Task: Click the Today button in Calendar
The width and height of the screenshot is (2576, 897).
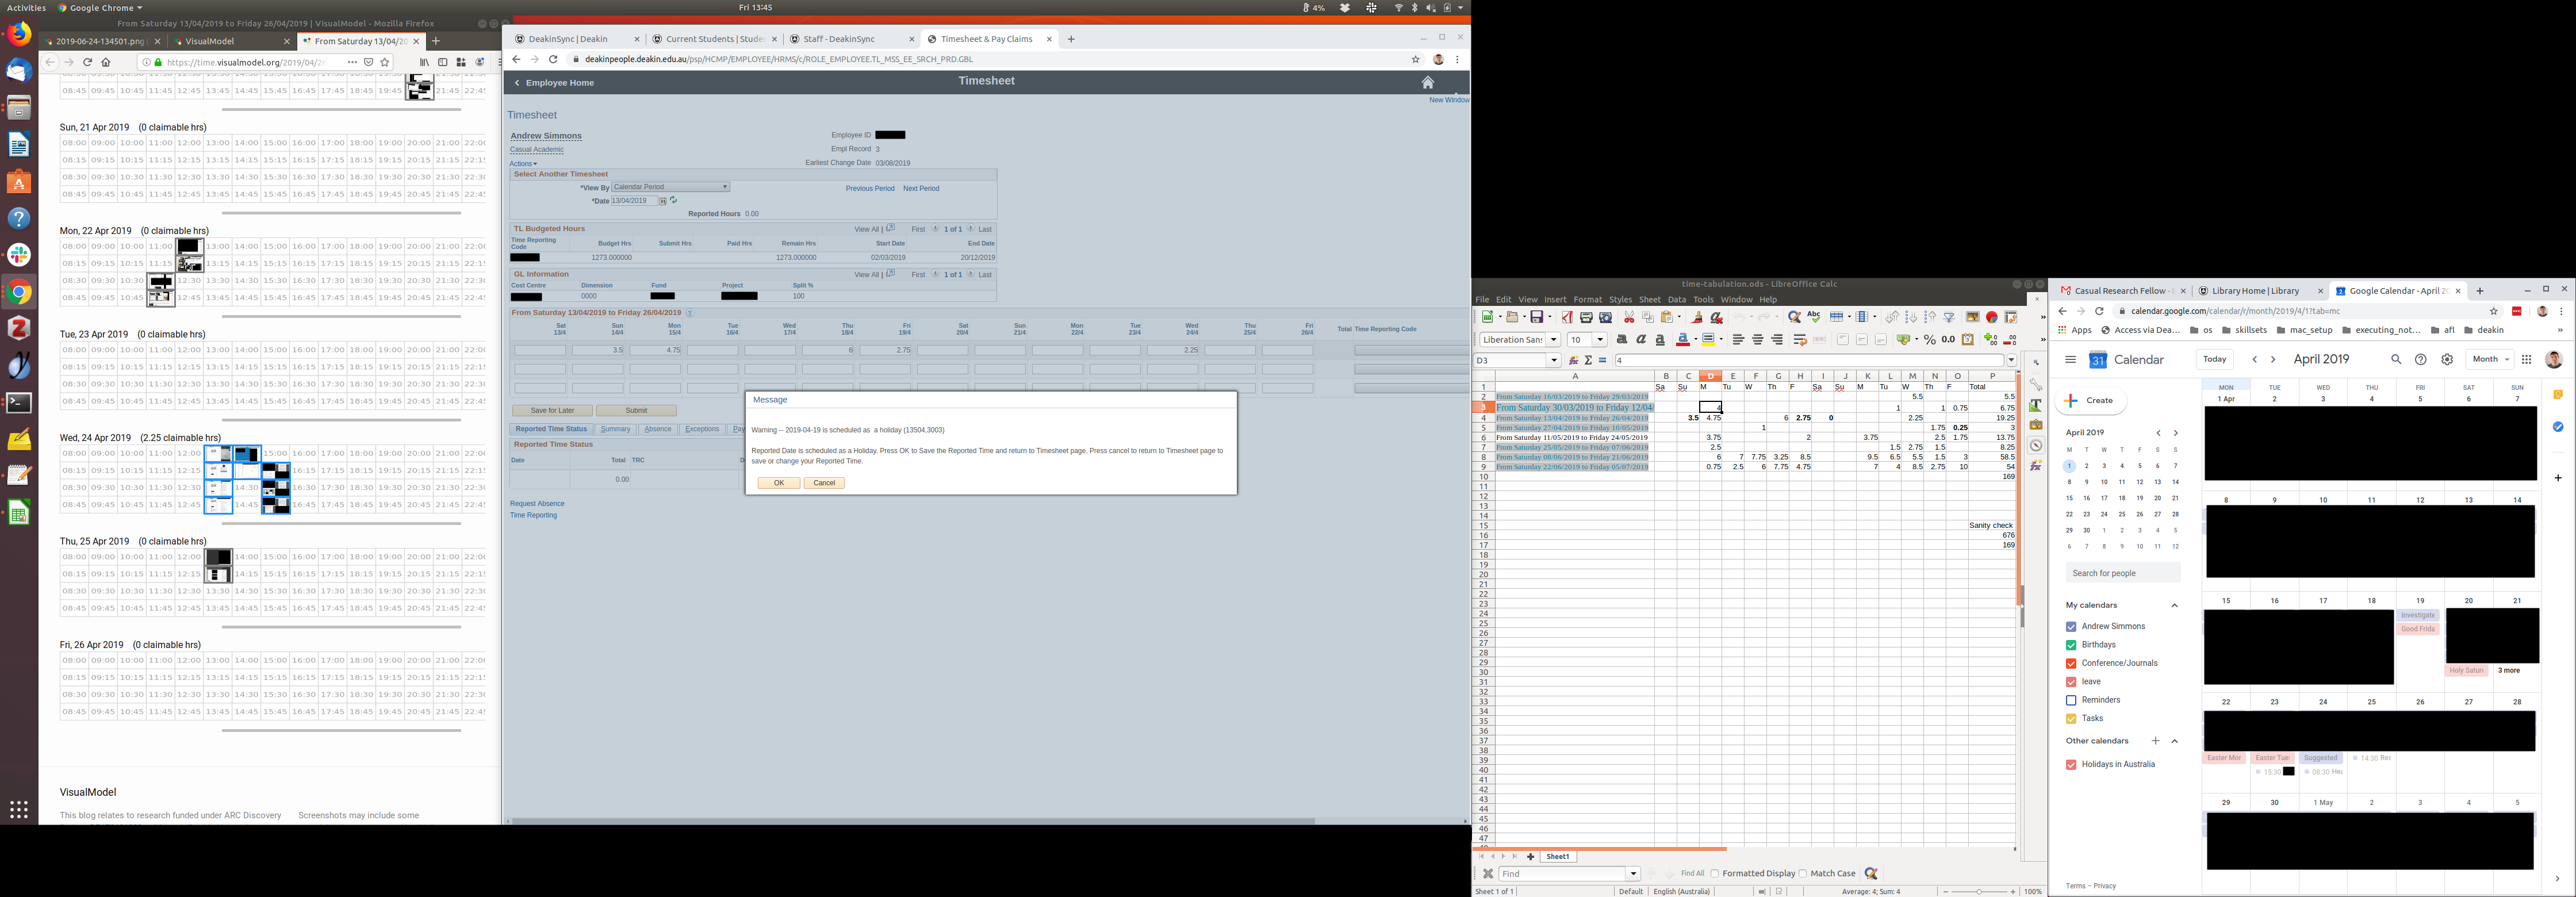Action: click(x=2215, y=359)
